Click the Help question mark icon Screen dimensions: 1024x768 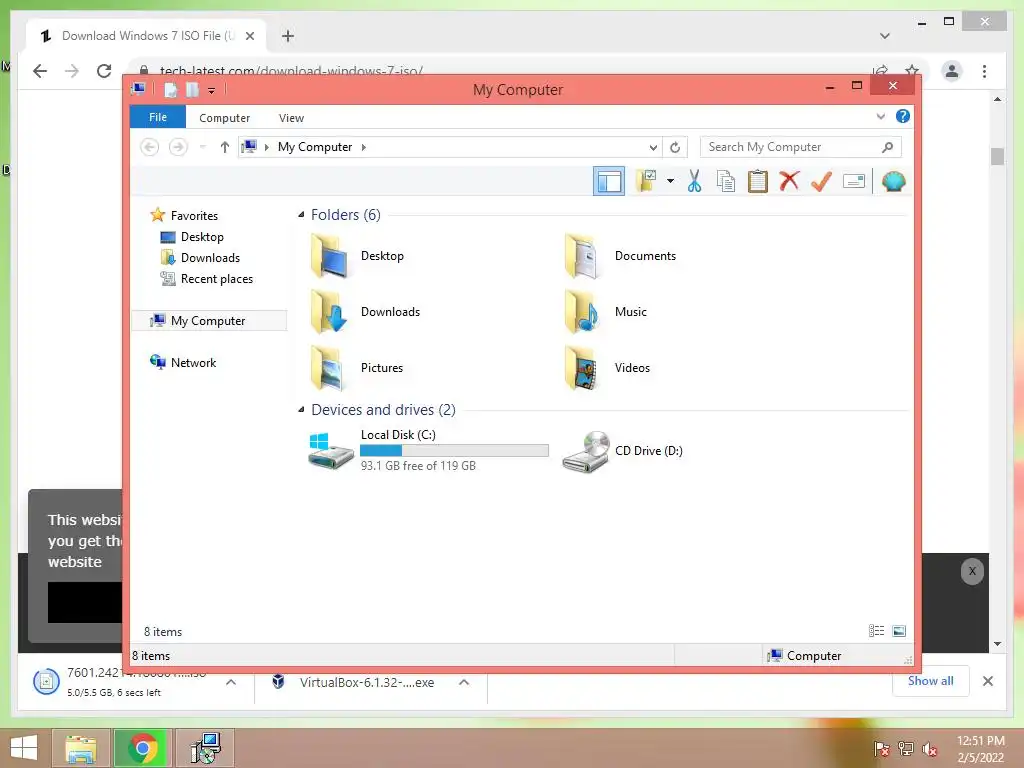(x=903, y=116)
